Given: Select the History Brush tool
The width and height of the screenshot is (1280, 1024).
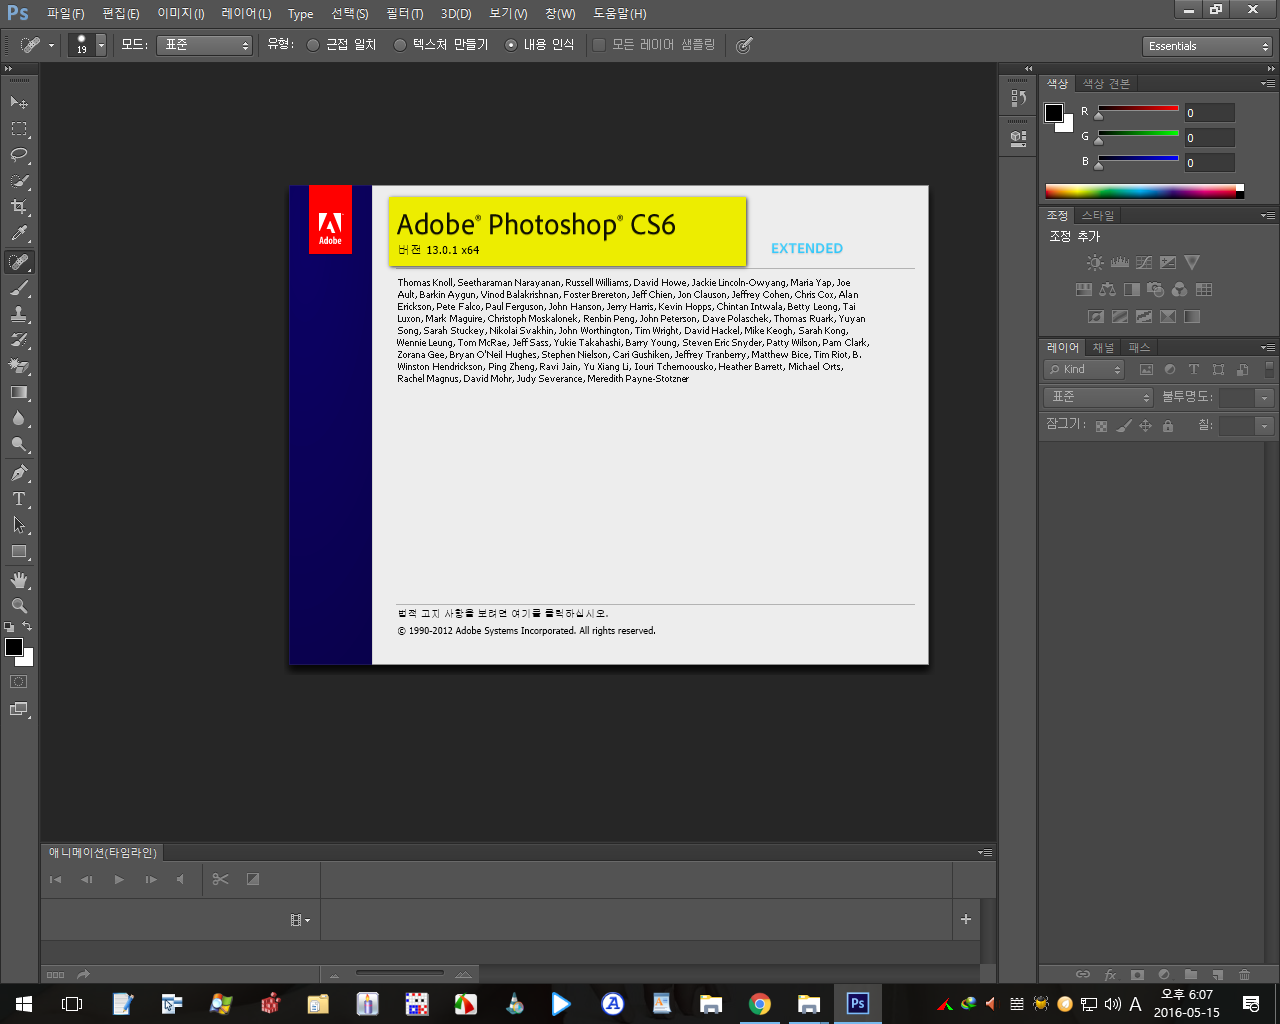Looking at the screenshot, I should (19, 340).
